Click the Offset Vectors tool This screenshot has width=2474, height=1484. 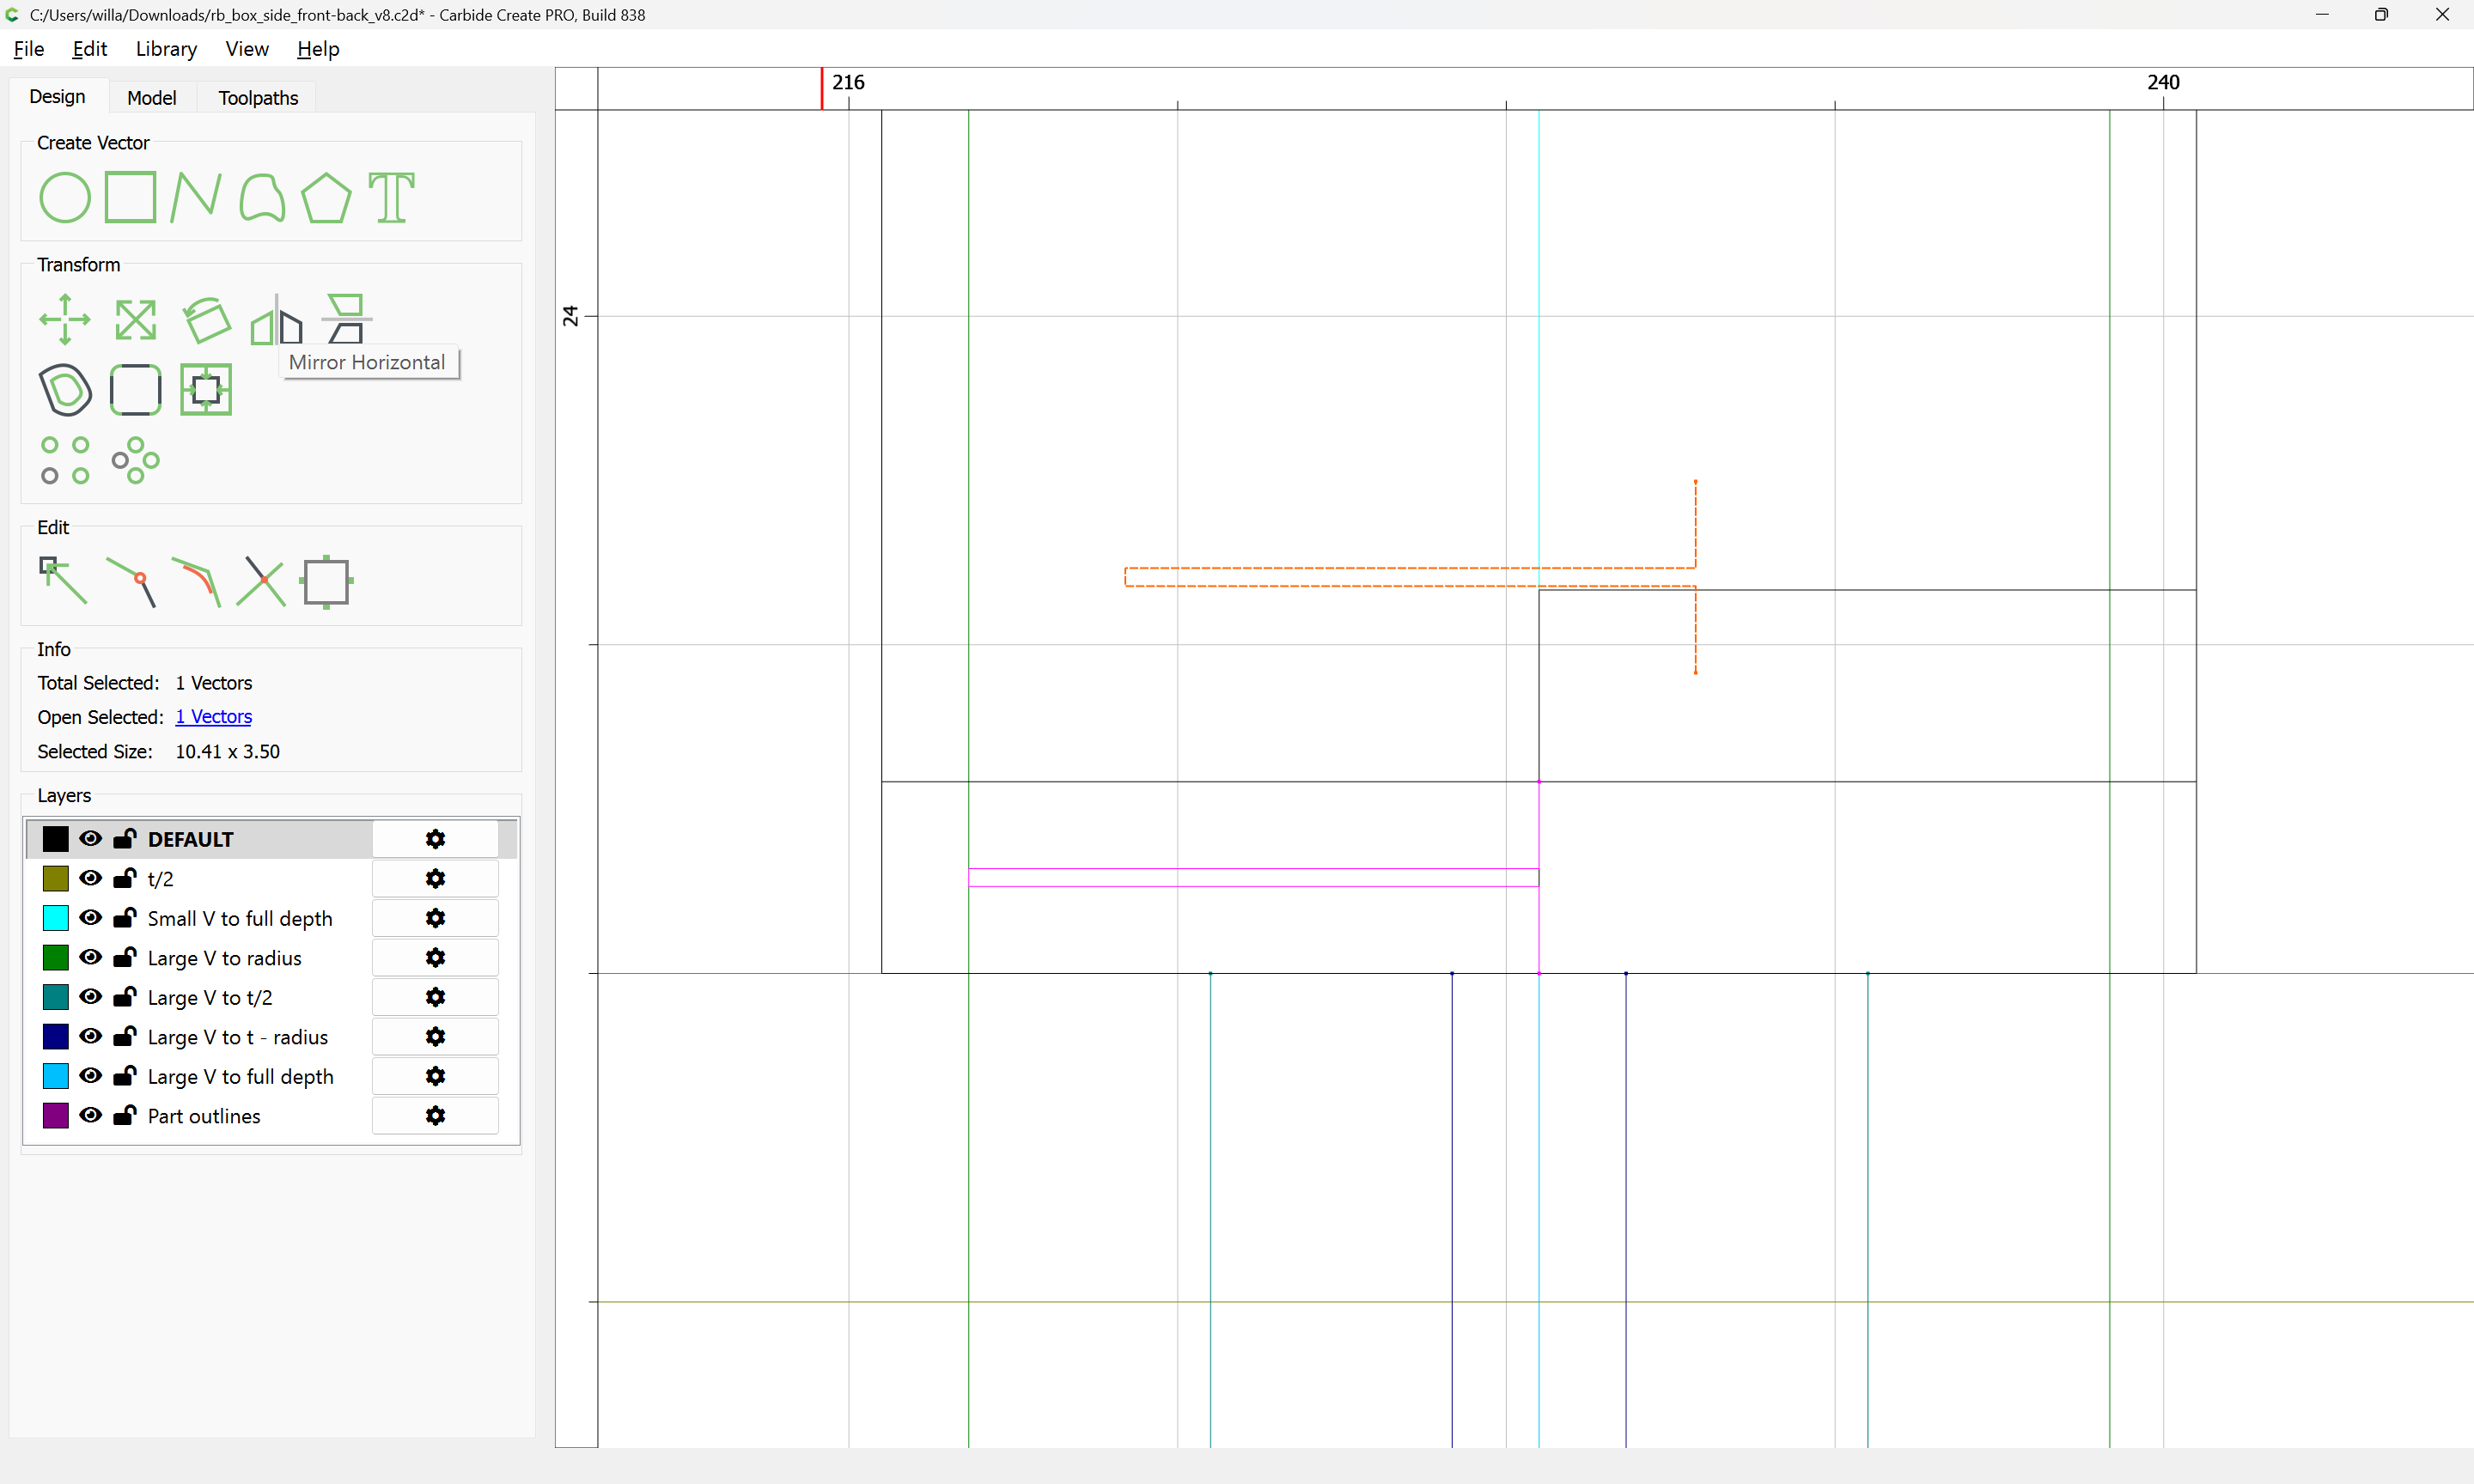click(x=65, y=390)
